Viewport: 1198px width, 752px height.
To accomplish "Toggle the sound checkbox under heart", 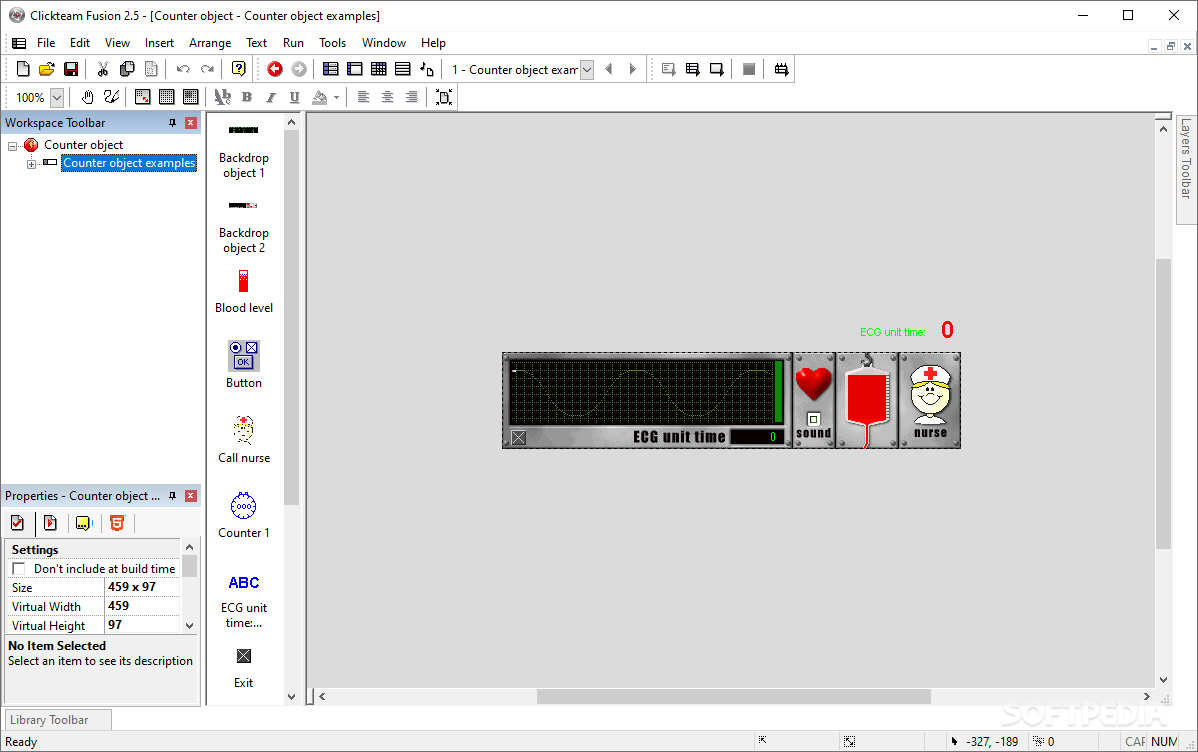I will (x=814, y=419).
